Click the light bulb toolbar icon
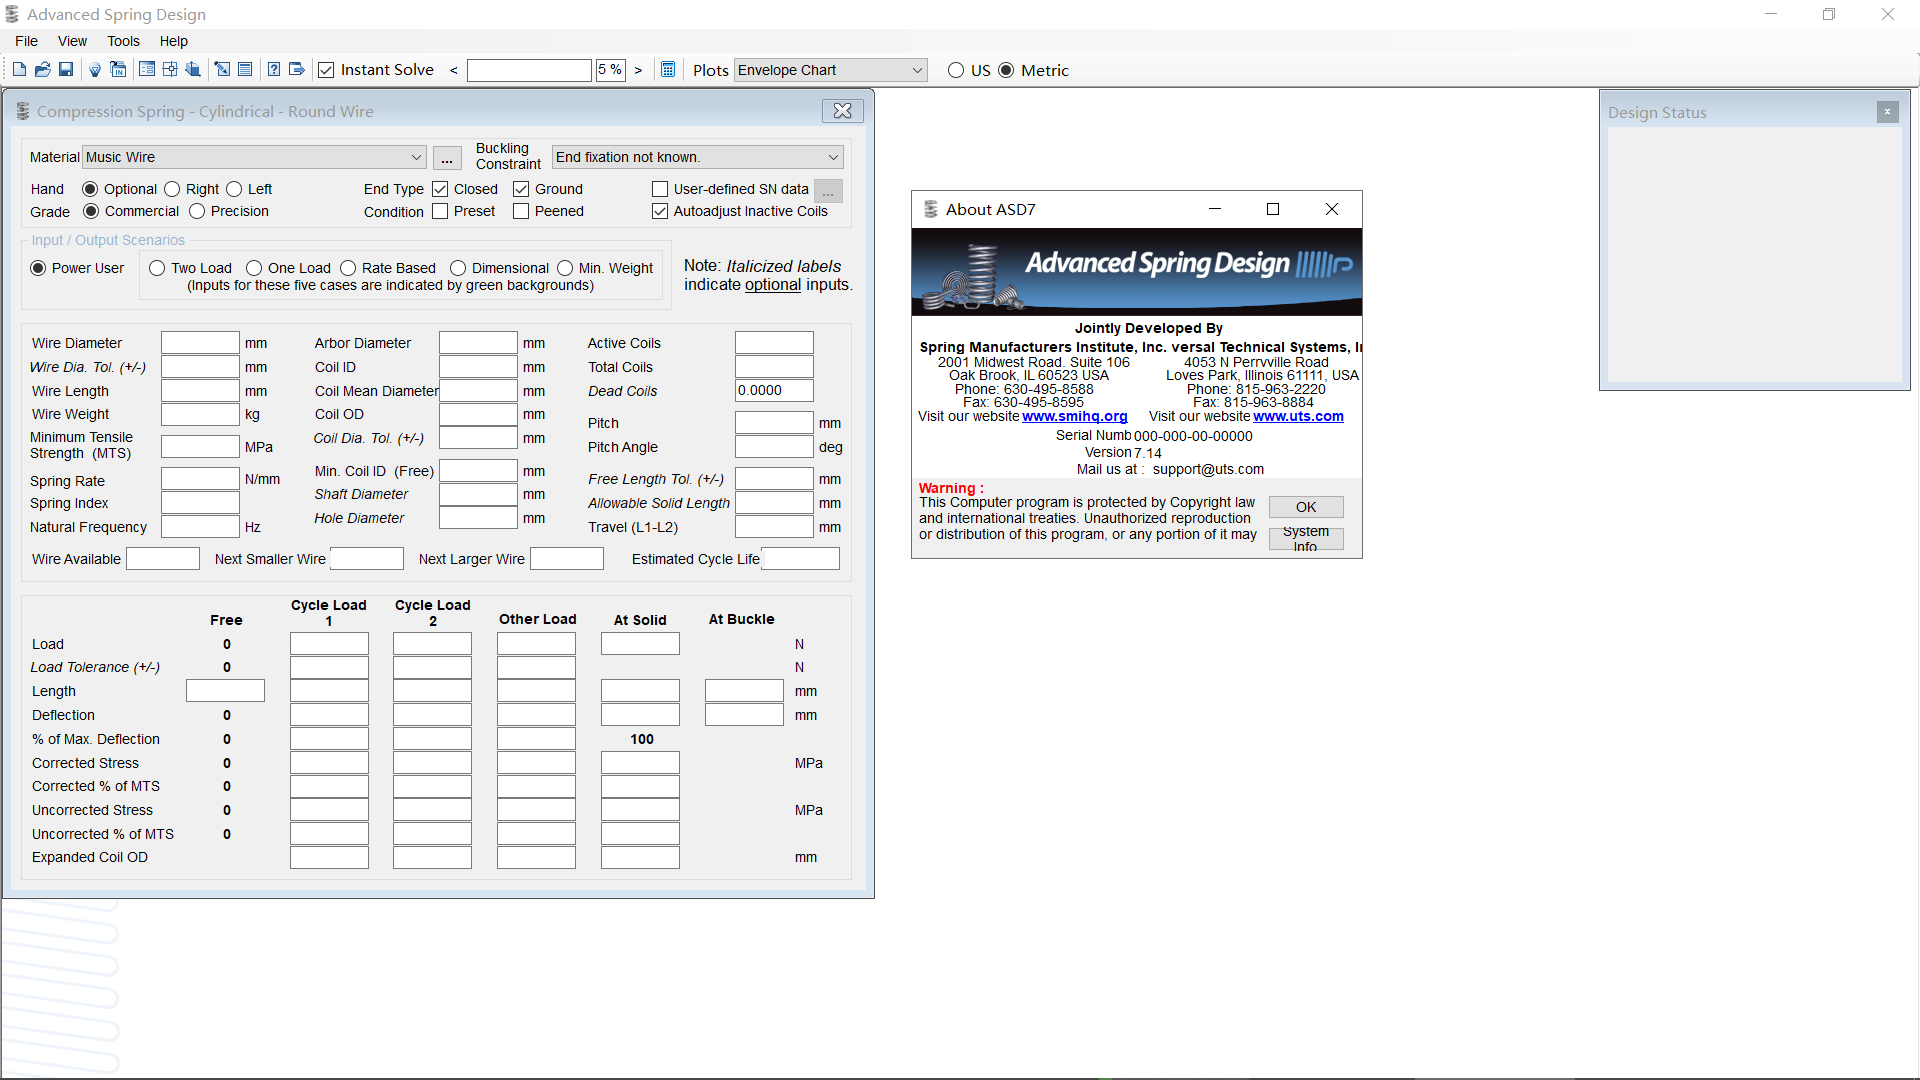This screenshot has height=1080, width=1920. click(x=95, y=70)
